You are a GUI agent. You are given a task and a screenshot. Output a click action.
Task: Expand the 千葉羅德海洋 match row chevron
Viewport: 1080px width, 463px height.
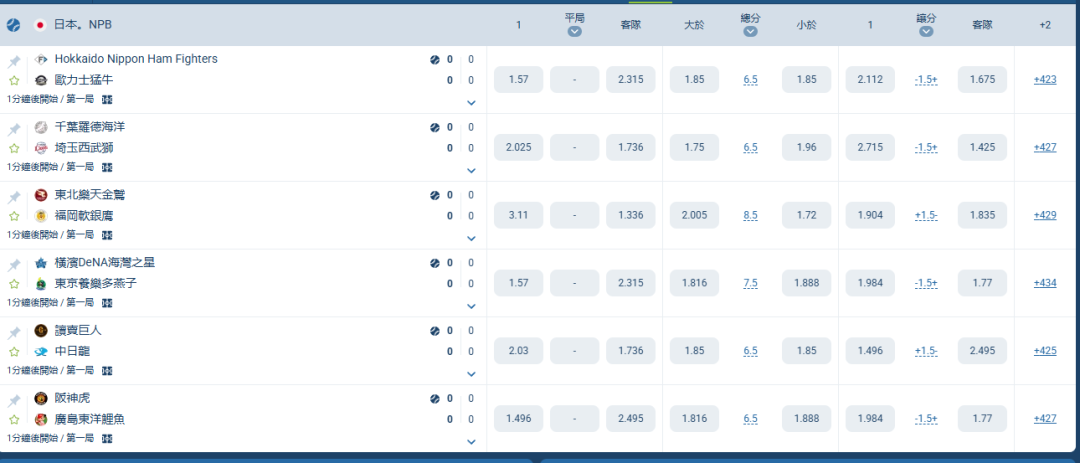(471, 170)
